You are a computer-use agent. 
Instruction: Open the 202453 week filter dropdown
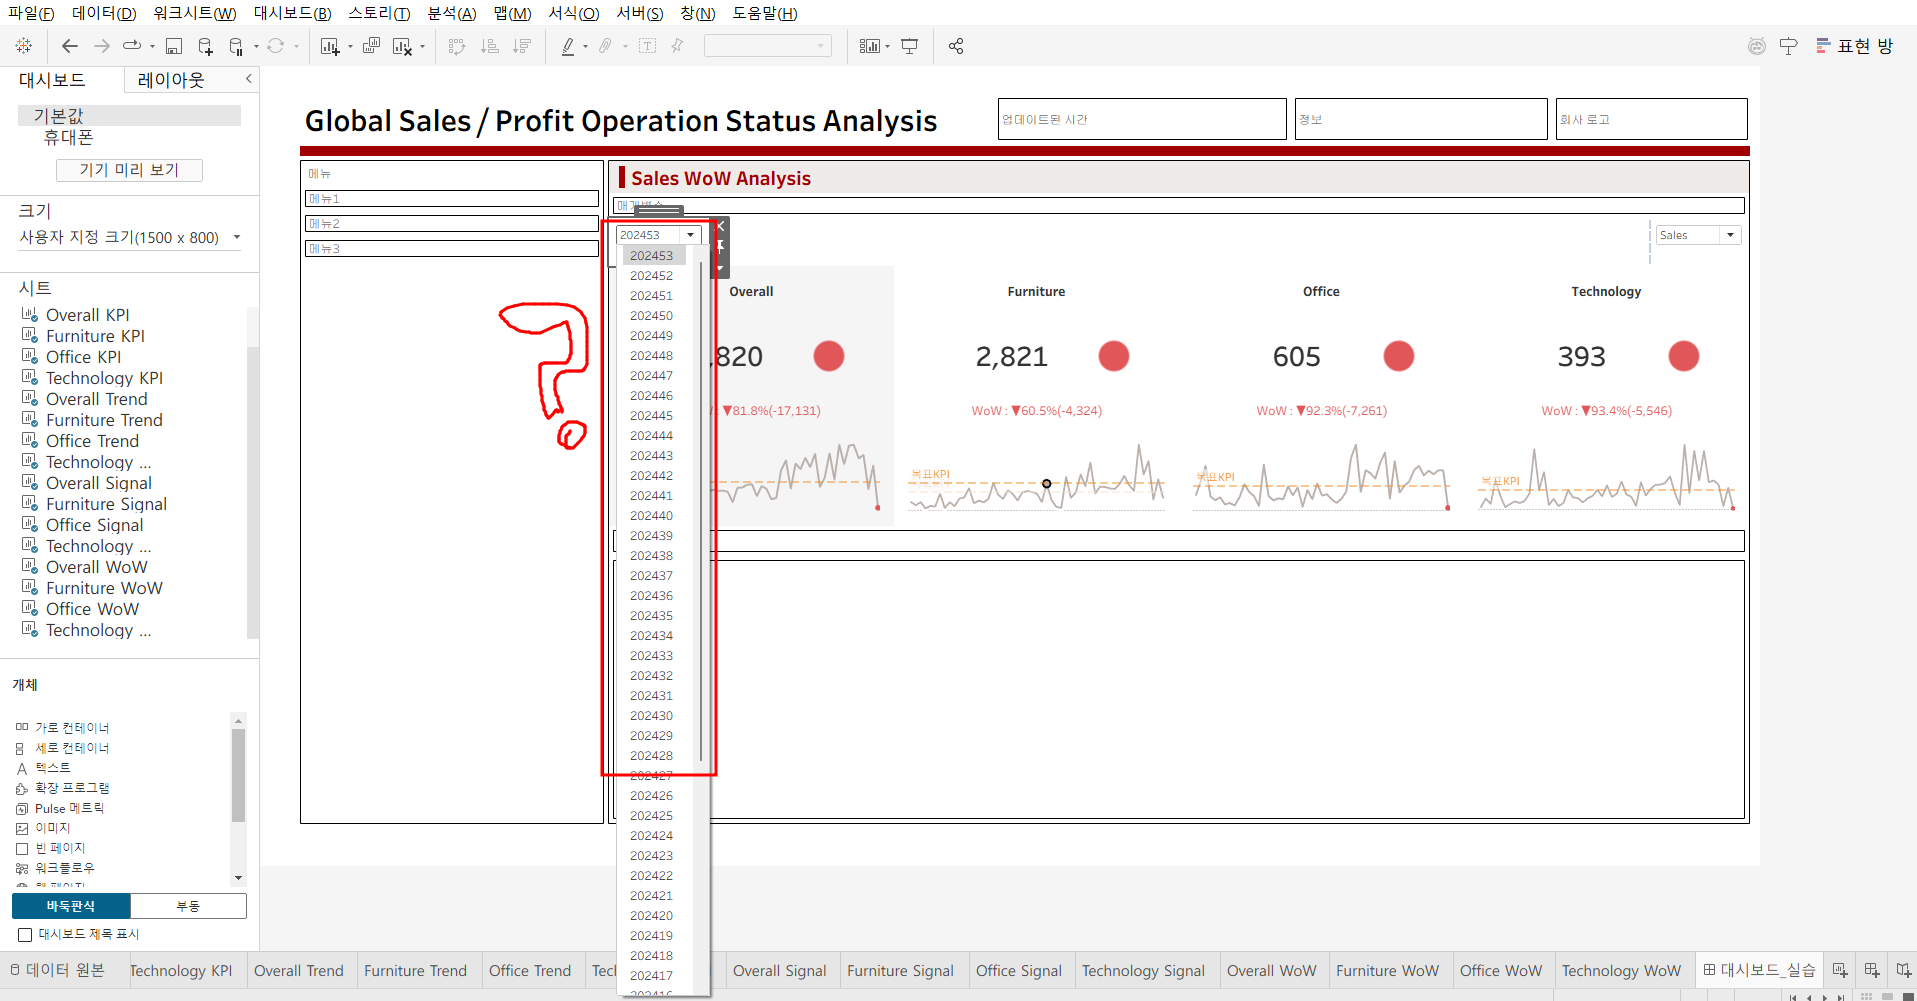(658, 235)
